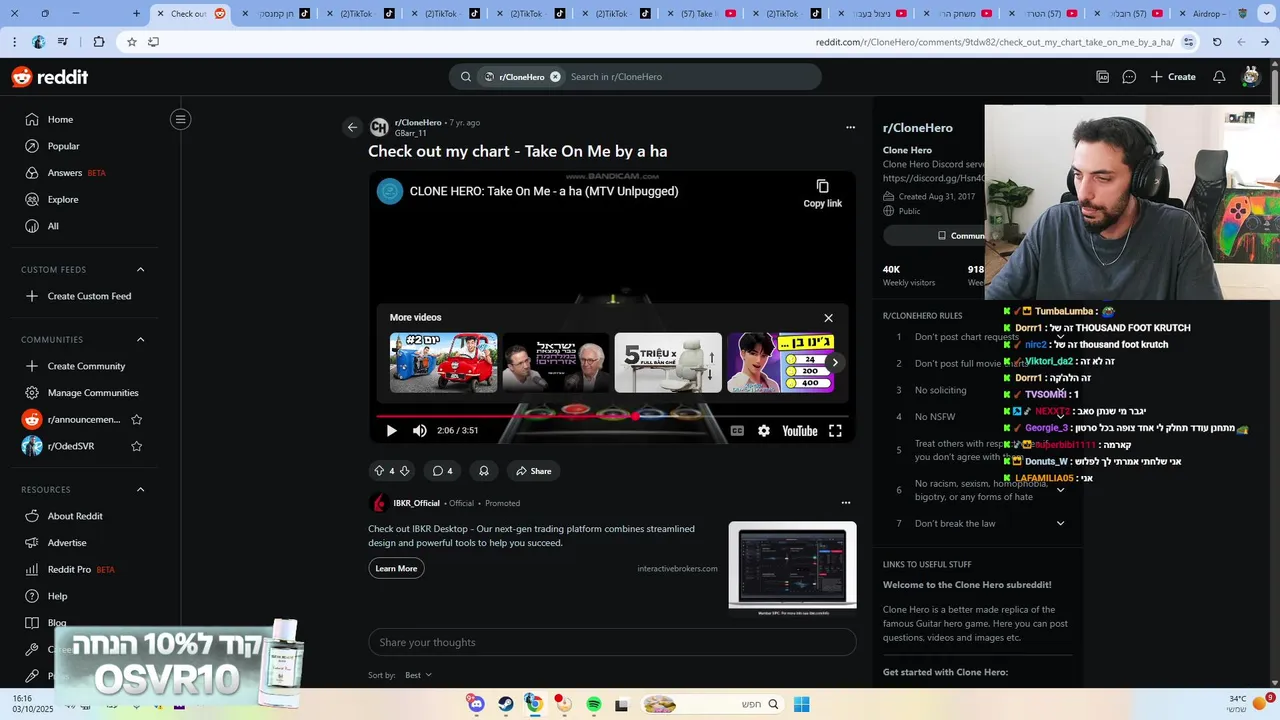Open the user profile avatar menu

1251,77
